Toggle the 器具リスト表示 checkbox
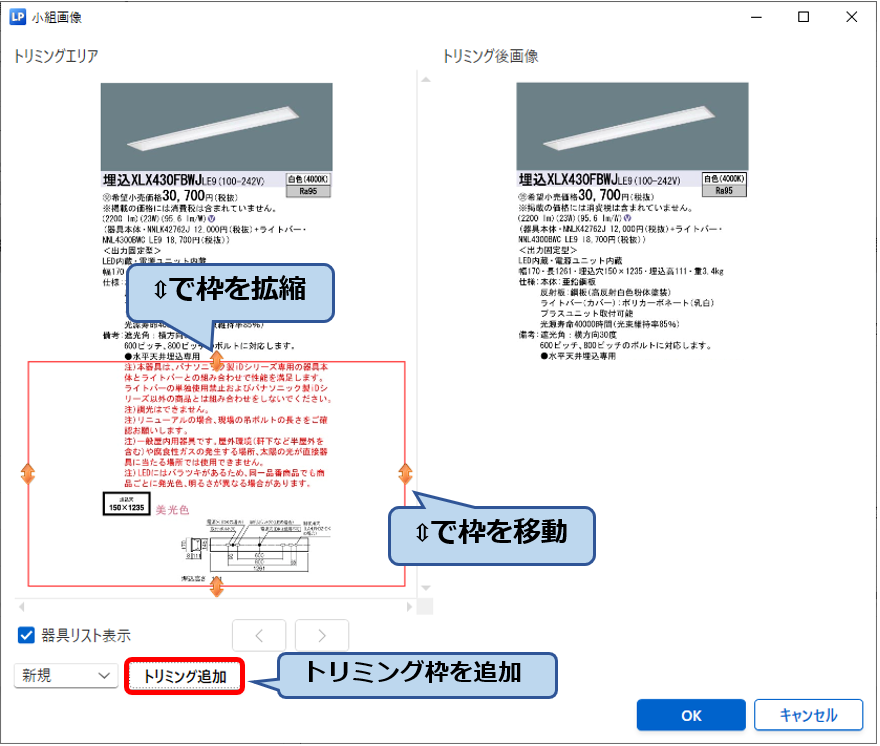Image resolution: width=880 pixels, height=746 pixels. (27, 635)
